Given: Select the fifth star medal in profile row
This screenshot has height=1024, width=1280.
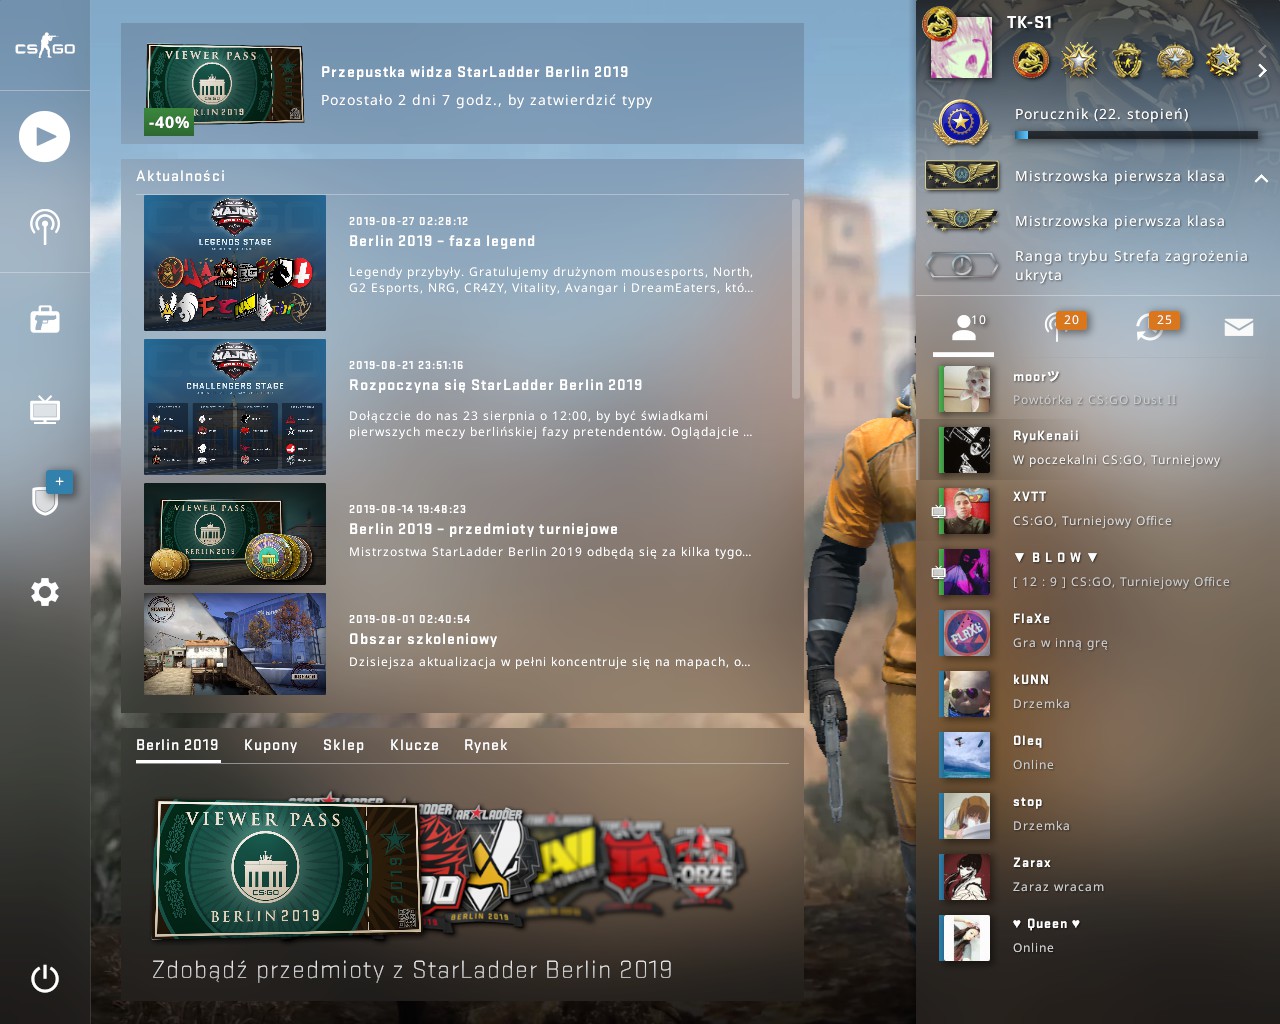Looking at the screenshot, I should 1223,61.
